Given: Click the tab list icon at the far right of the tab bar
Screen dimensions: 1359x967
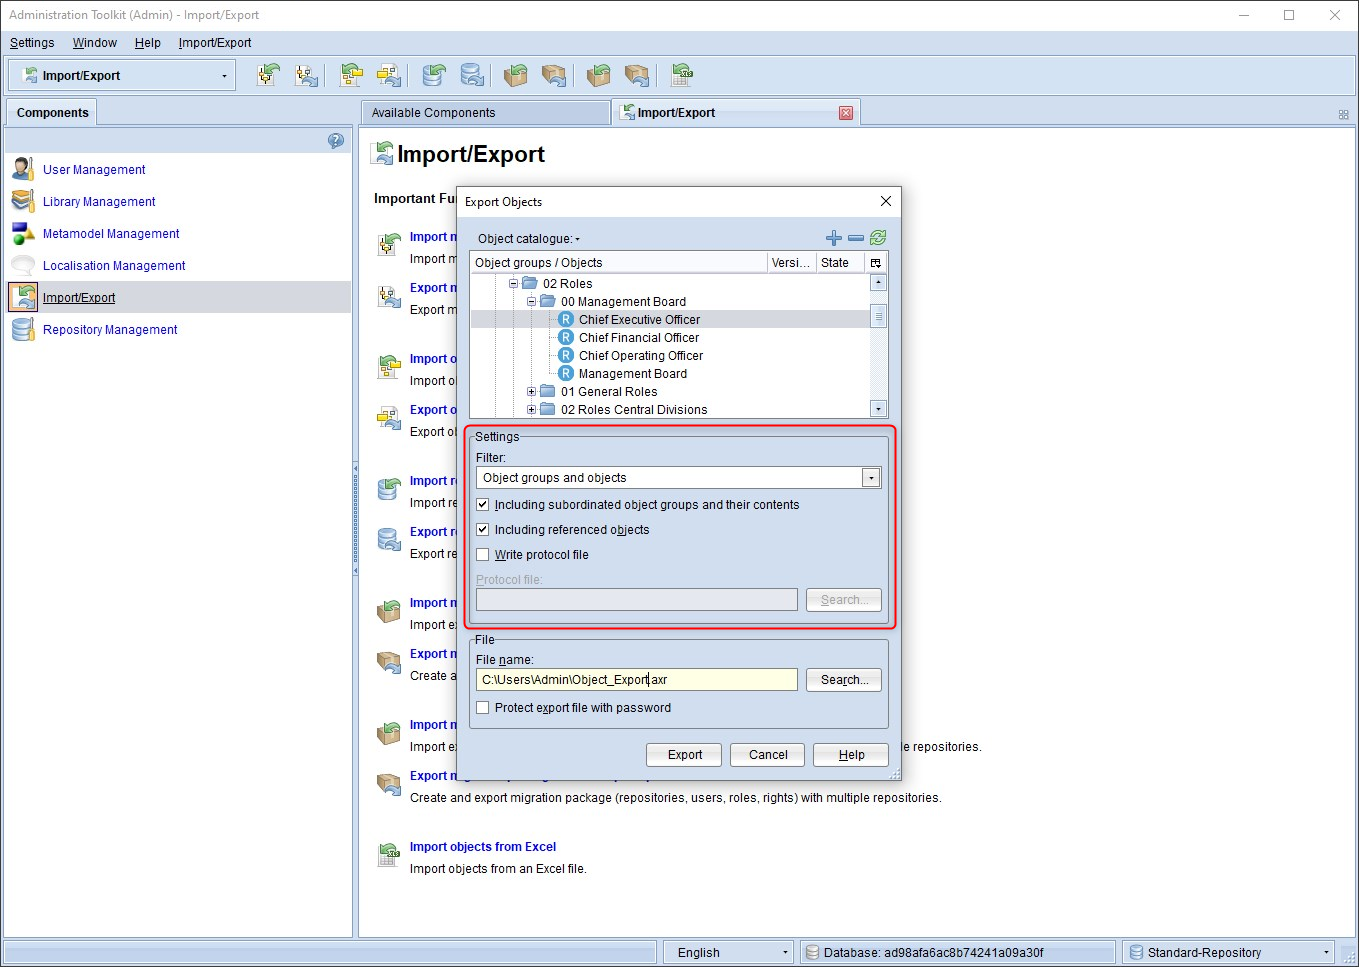Looking at the screenshot, I should (1343, 115).
